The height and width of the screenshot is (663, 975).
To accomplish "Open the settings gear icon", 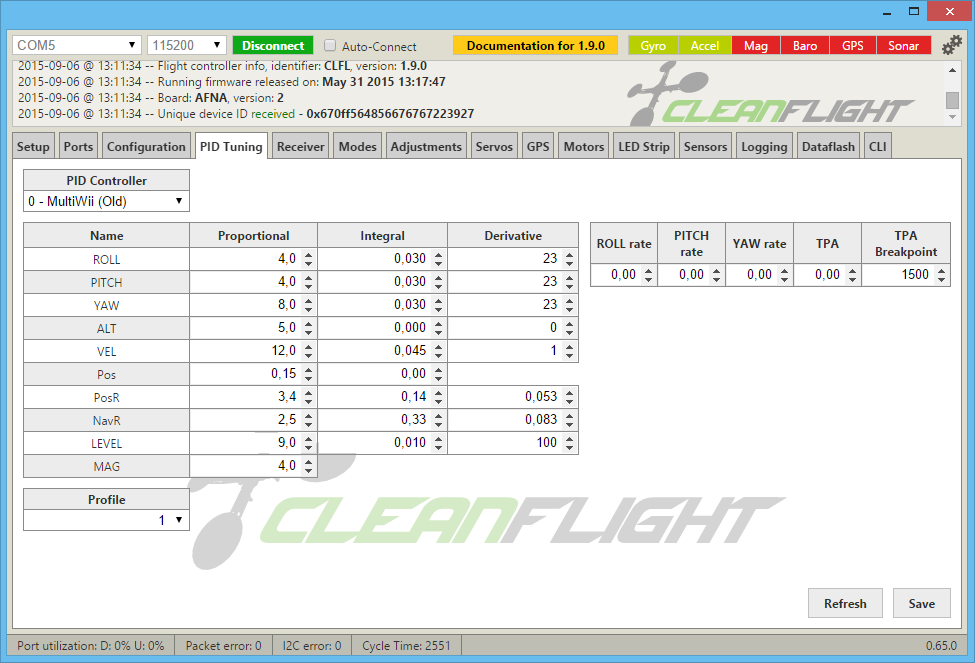I will click(x=951, y=45).
